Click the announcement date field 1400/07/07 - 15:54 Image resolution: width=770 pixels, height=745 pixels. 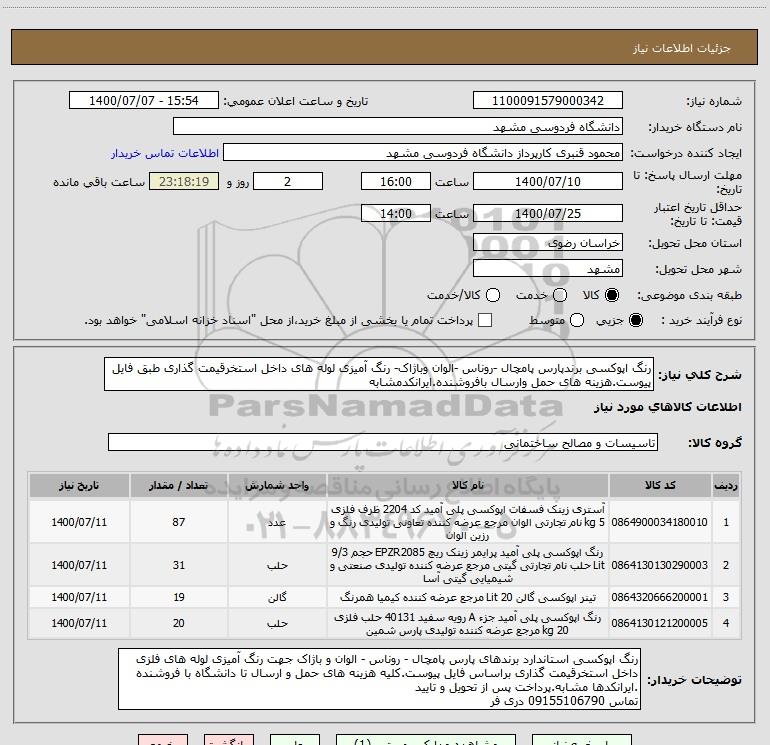click(144, 101)
